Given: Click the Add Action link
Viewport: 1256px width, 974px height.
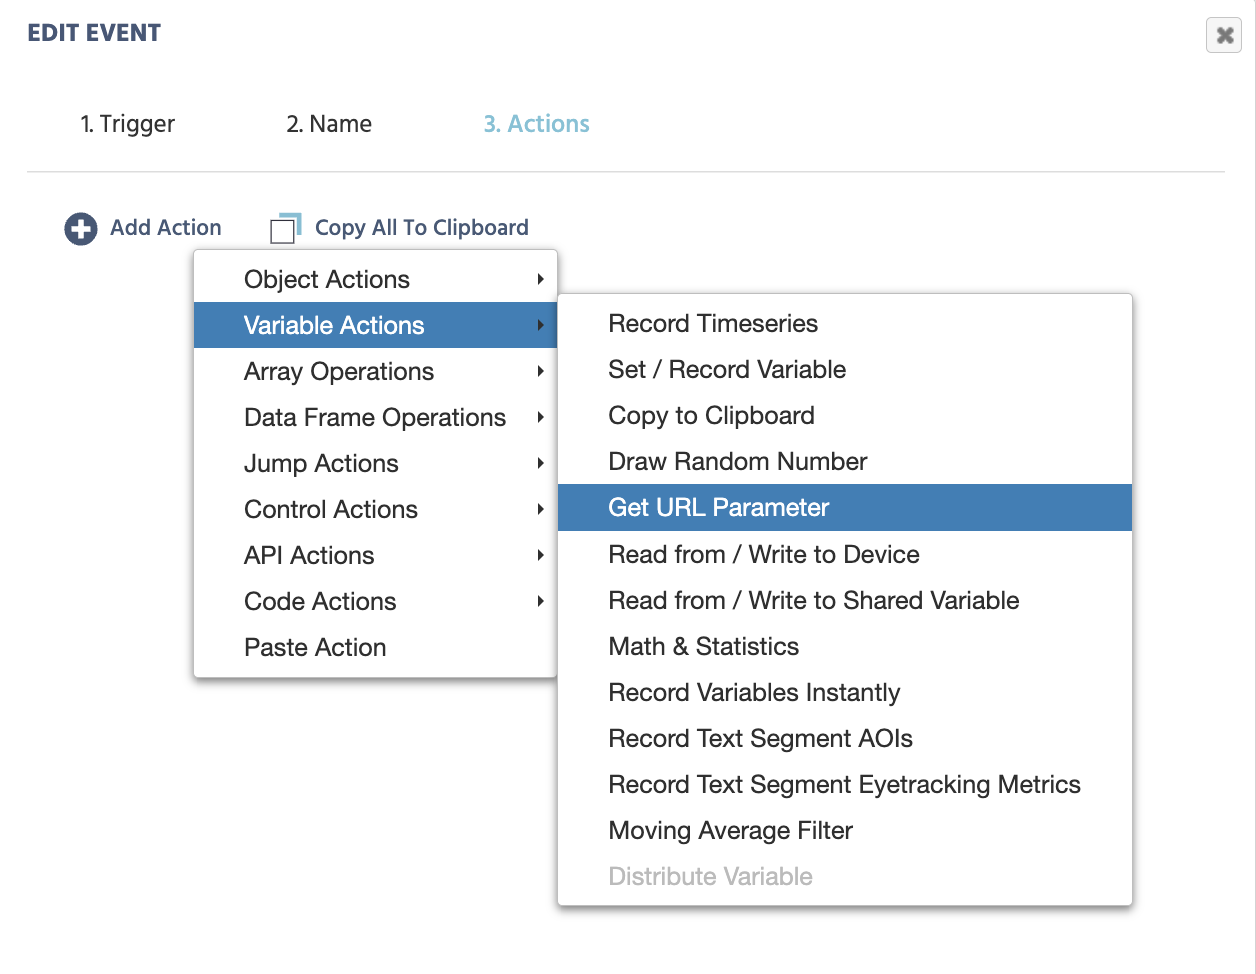Looking at the screenshot, I should pyautogui.click(x=166, y=228).
